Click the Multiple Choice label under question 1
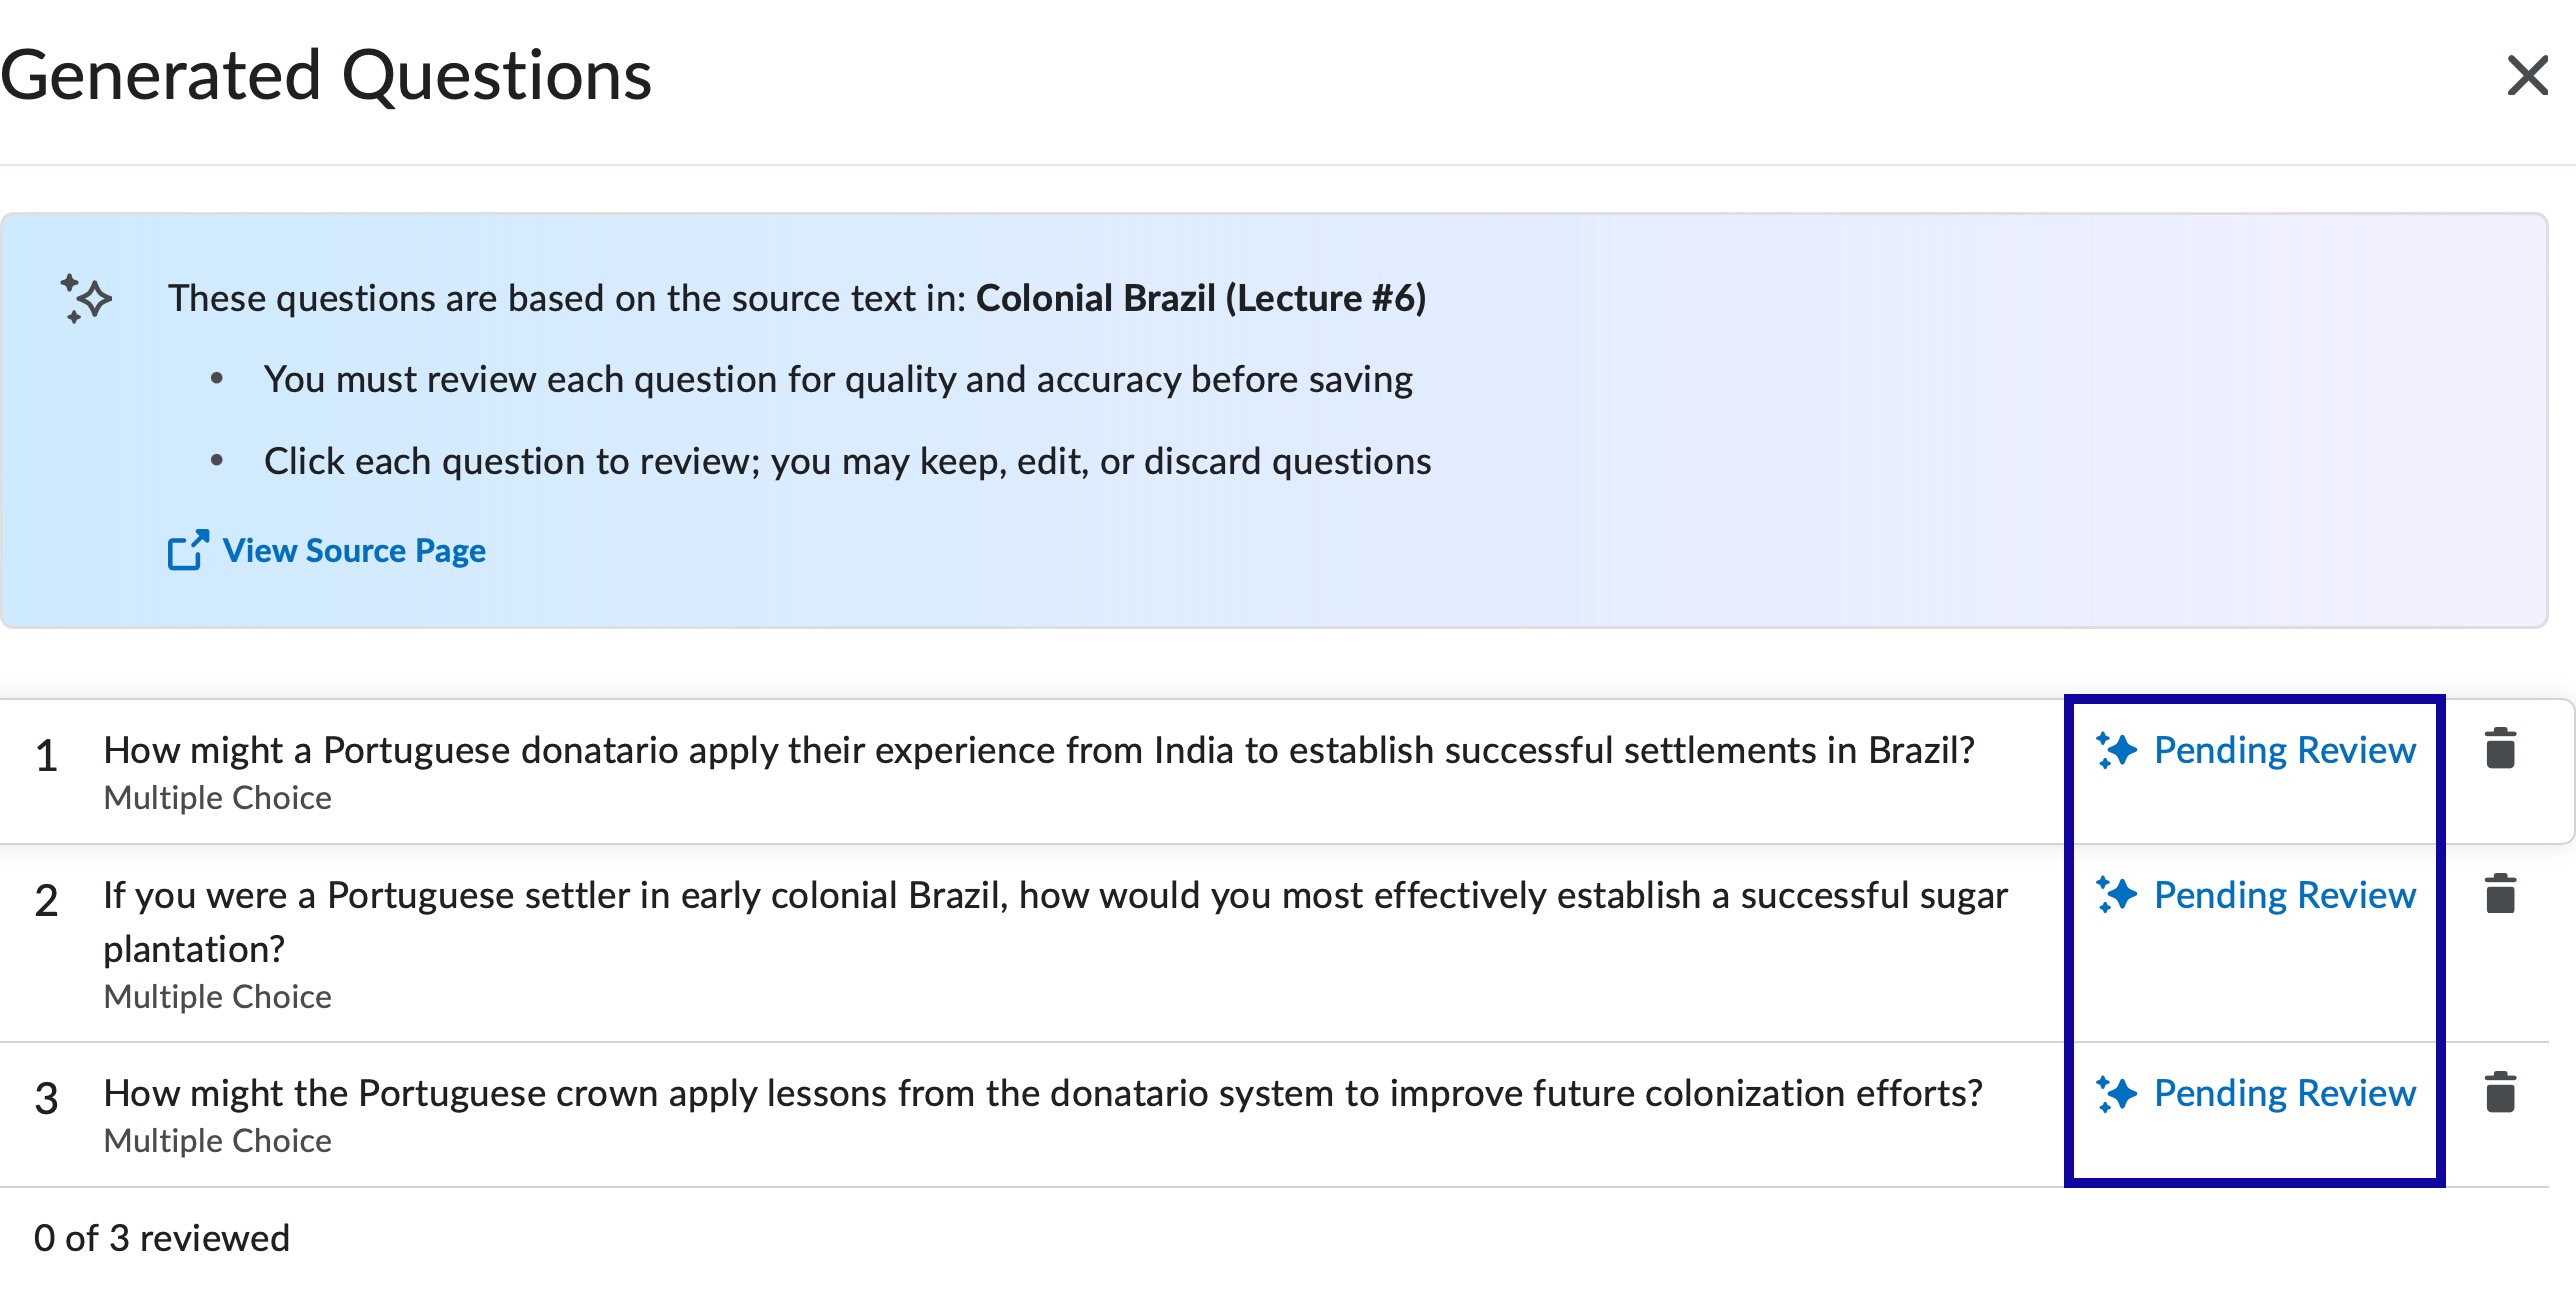Screen dimensions: 2576x1292 [x=217, y=797]
